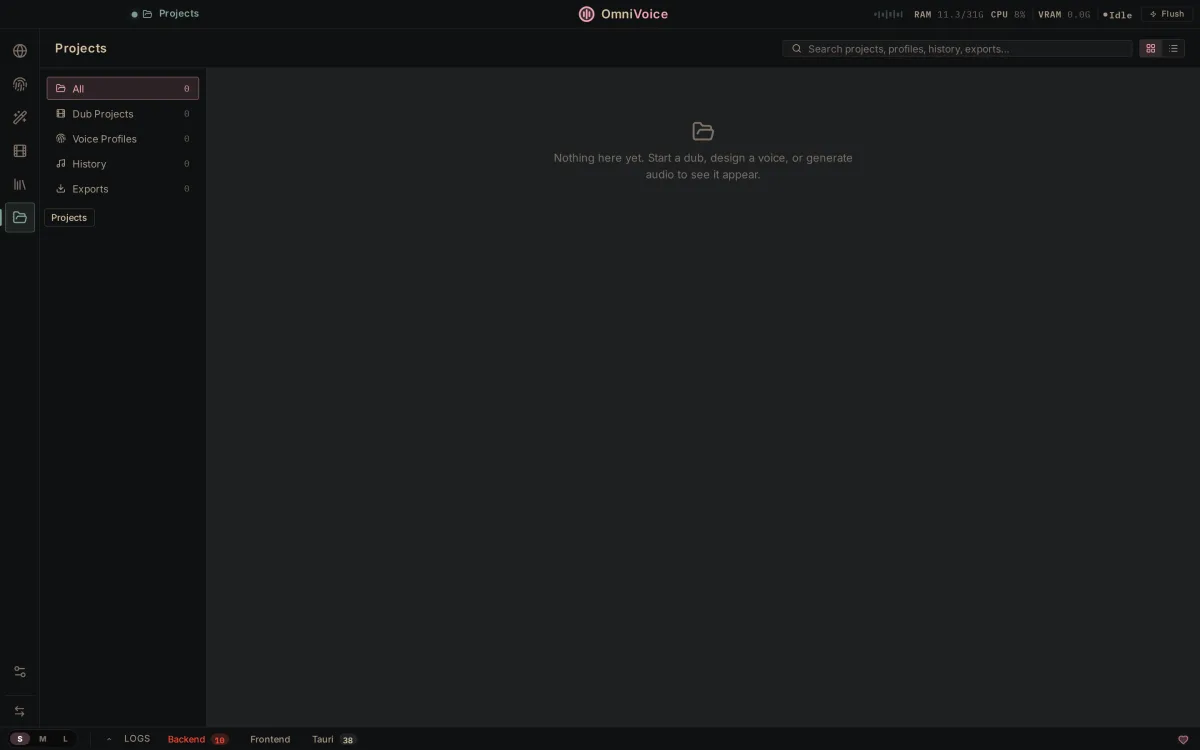The height and width of the screenshot is (750, 1200).
Task: Switch to grid view
Action: pyautogui.click(x=1151, y=48)
